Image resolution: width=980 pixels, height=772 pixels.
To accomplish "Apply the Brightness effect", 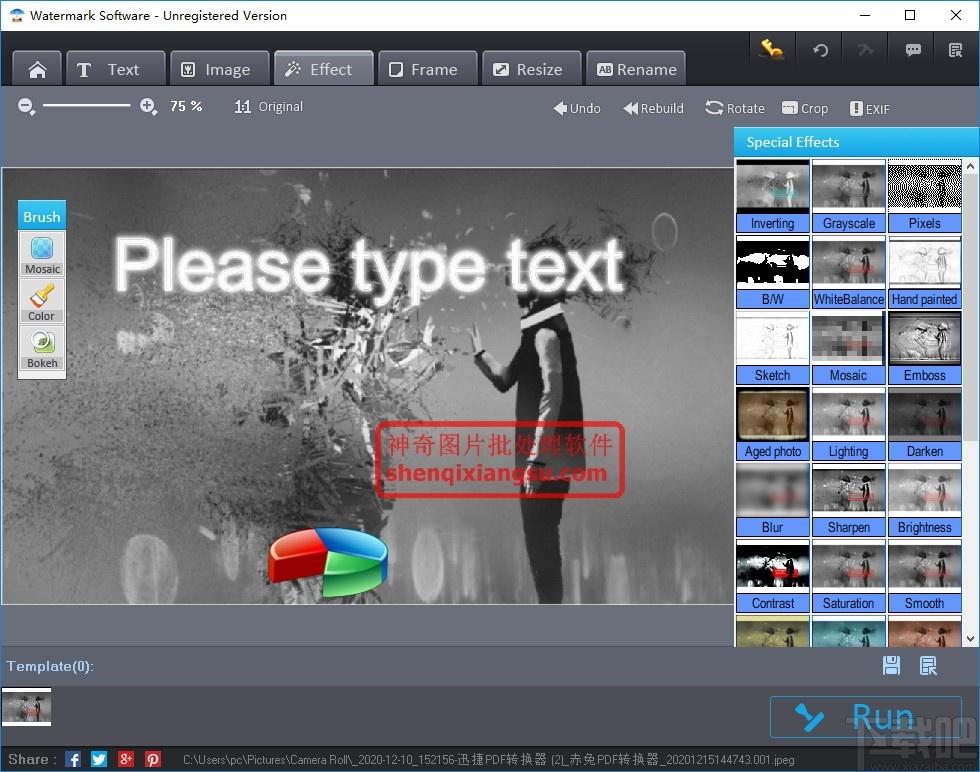I will tap(924, 500).
